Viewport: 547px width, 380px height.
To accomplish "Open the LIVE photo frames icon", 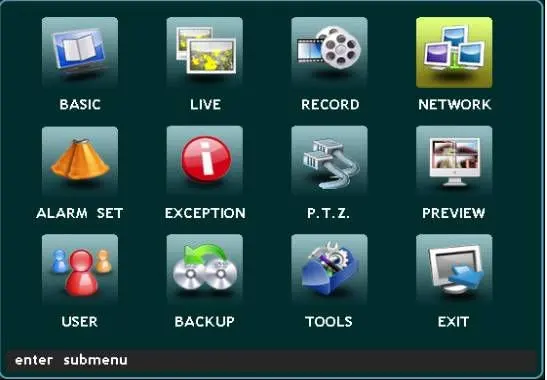I will click(205, 52).
